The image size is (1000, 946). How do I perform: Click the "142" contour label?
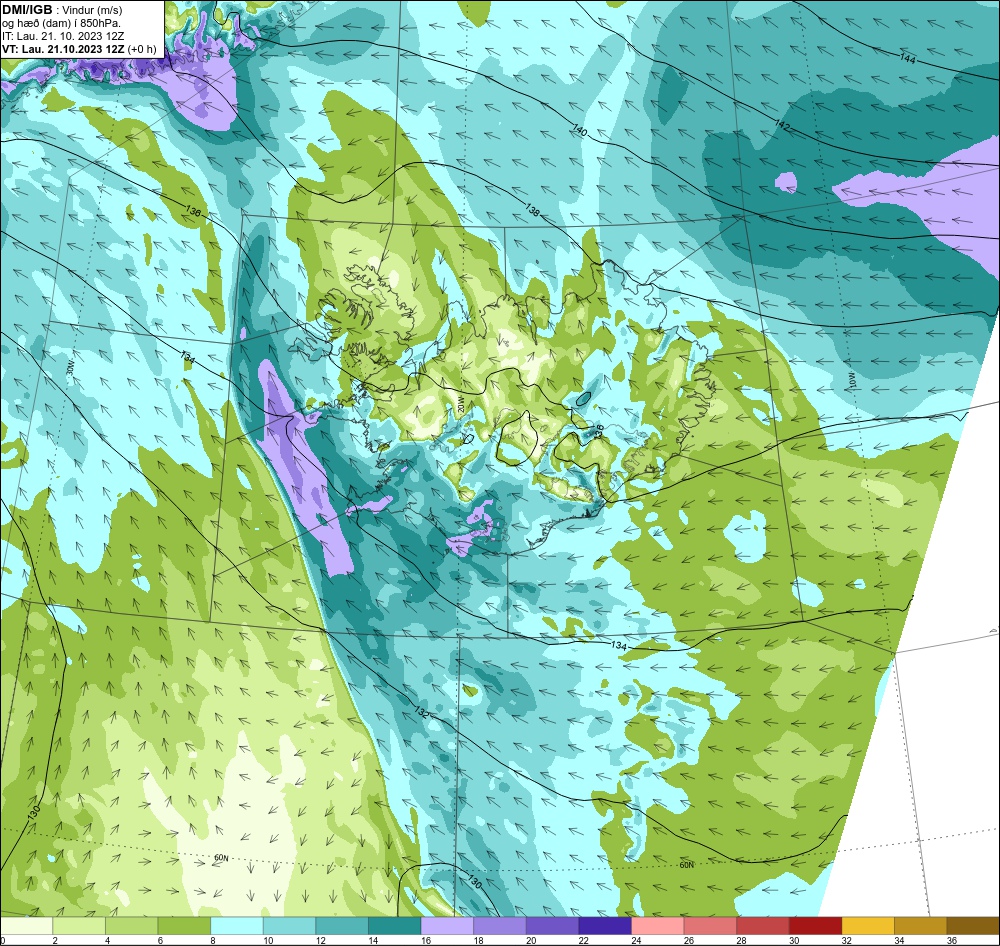(x=783, y=125)
